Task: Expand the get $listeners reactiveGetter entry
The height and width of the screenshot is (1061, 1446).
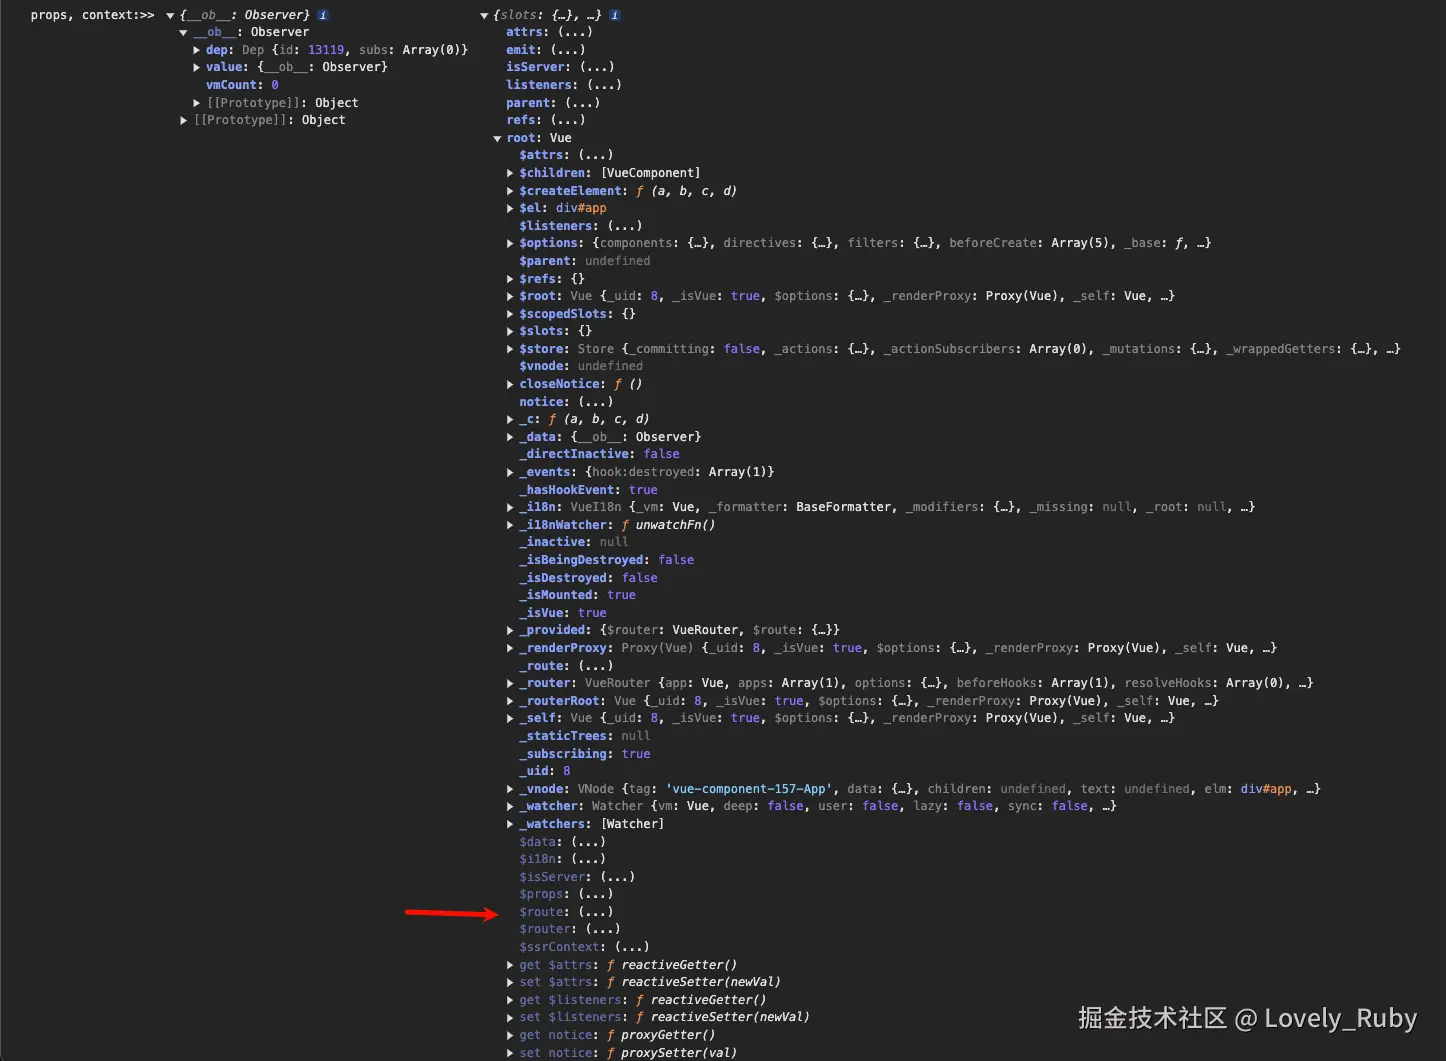Action: coord(510,1000)
